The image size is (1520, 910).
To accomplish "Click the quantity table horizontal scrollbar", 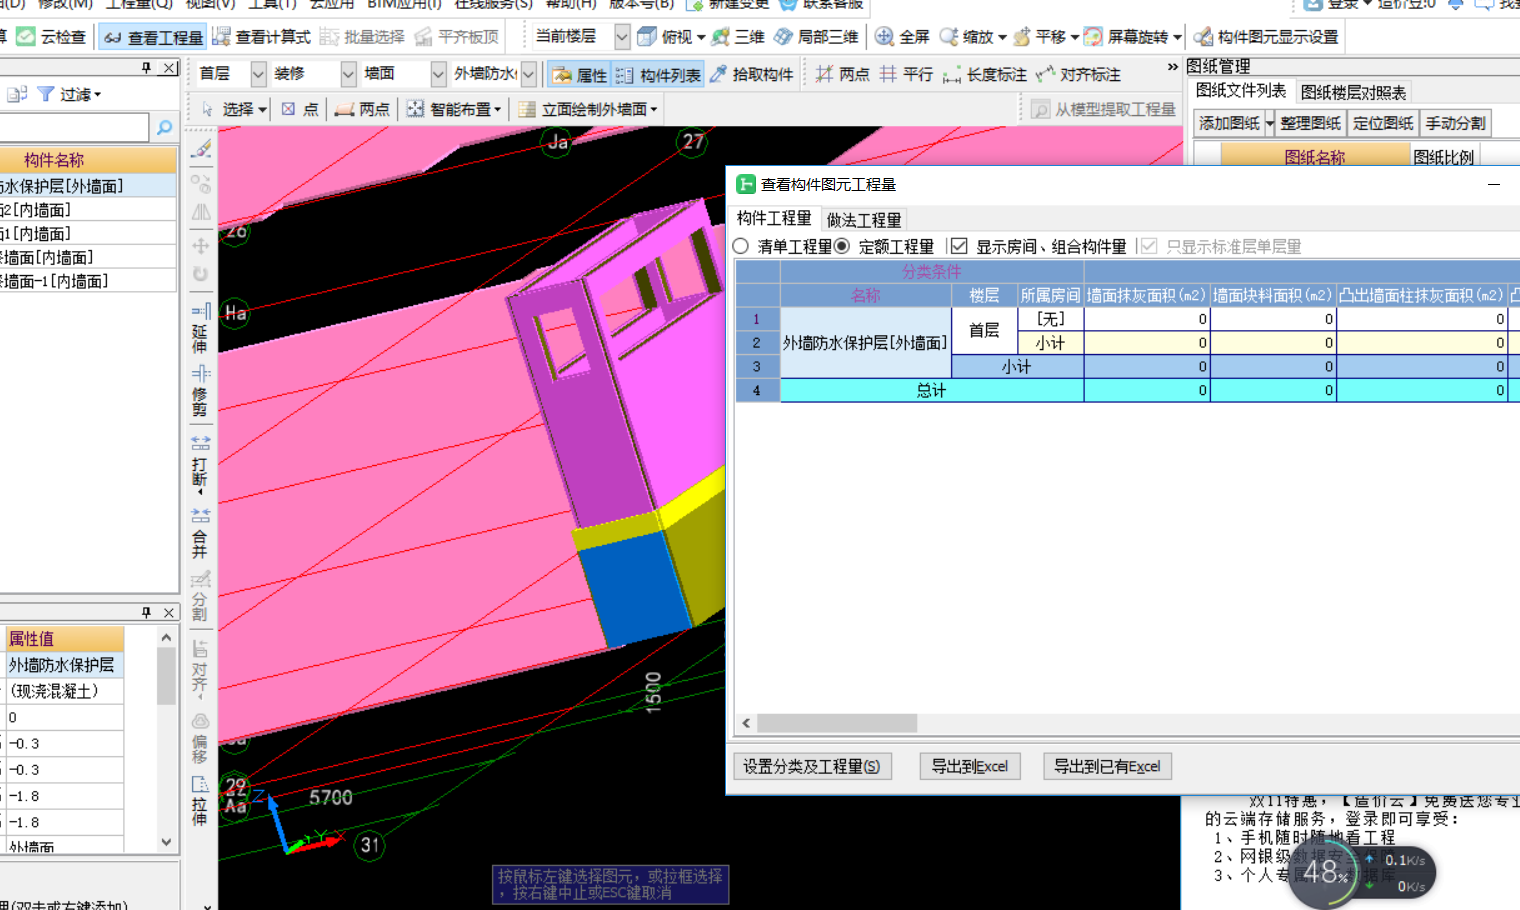I will (x=837, y=722).
